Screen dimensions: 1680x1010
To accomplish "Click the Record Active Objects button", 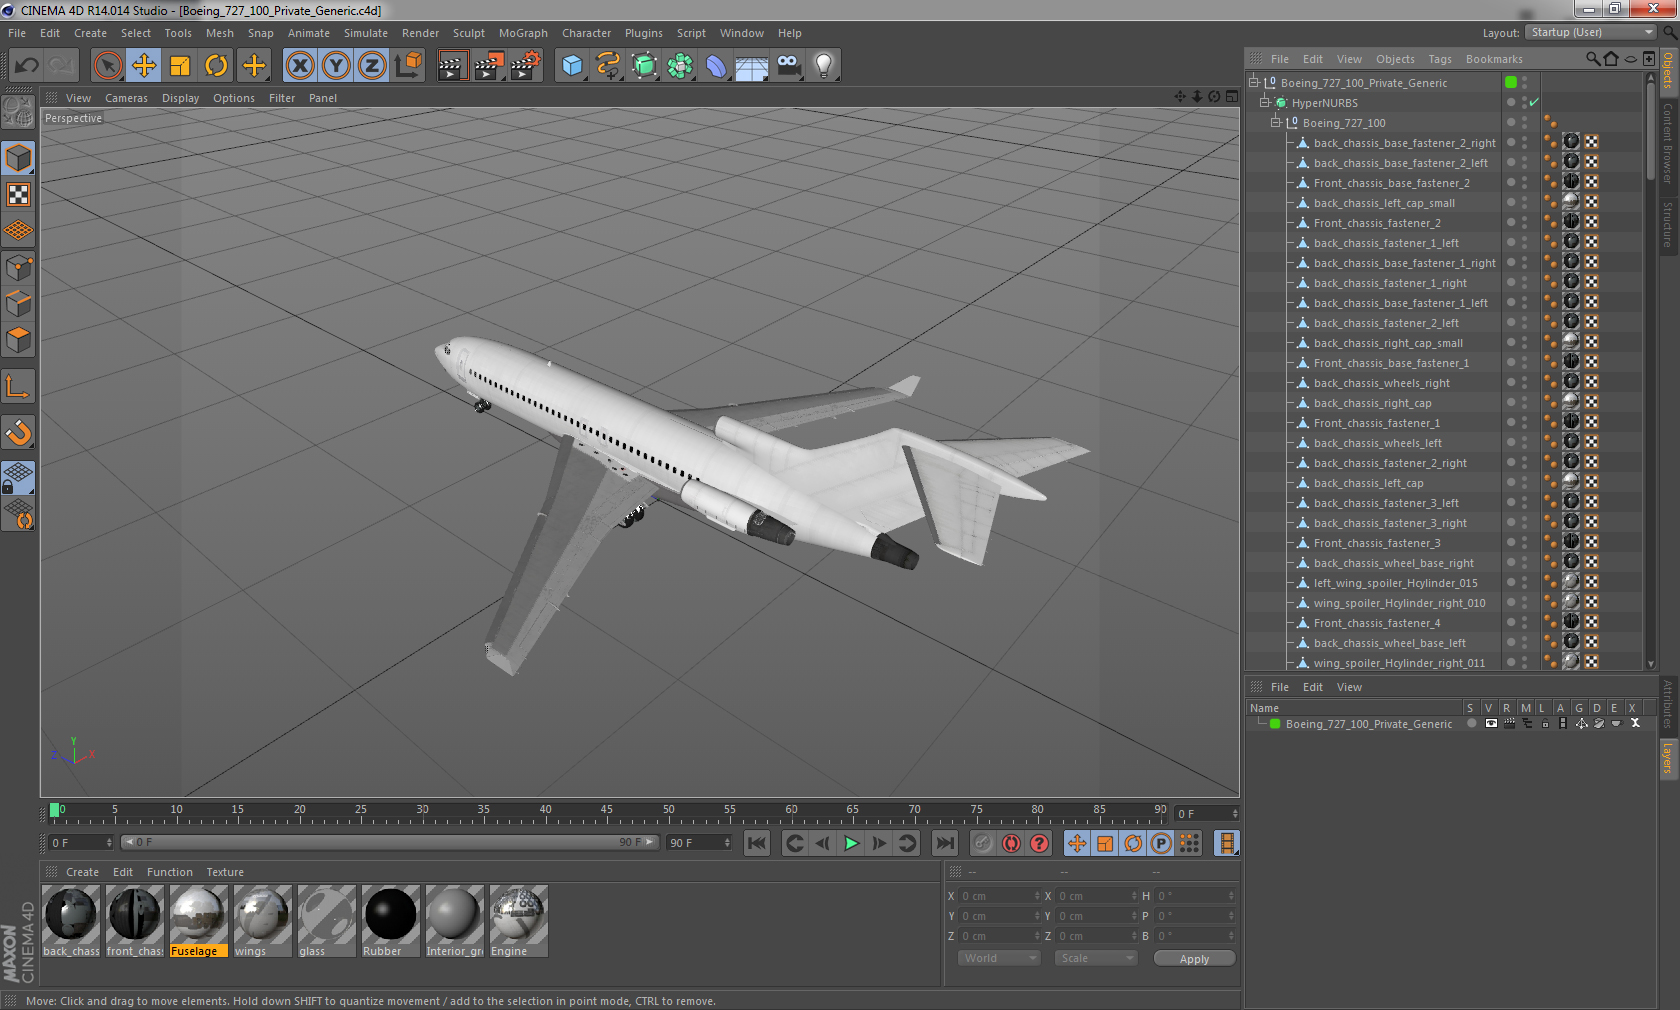I will 983,843.
